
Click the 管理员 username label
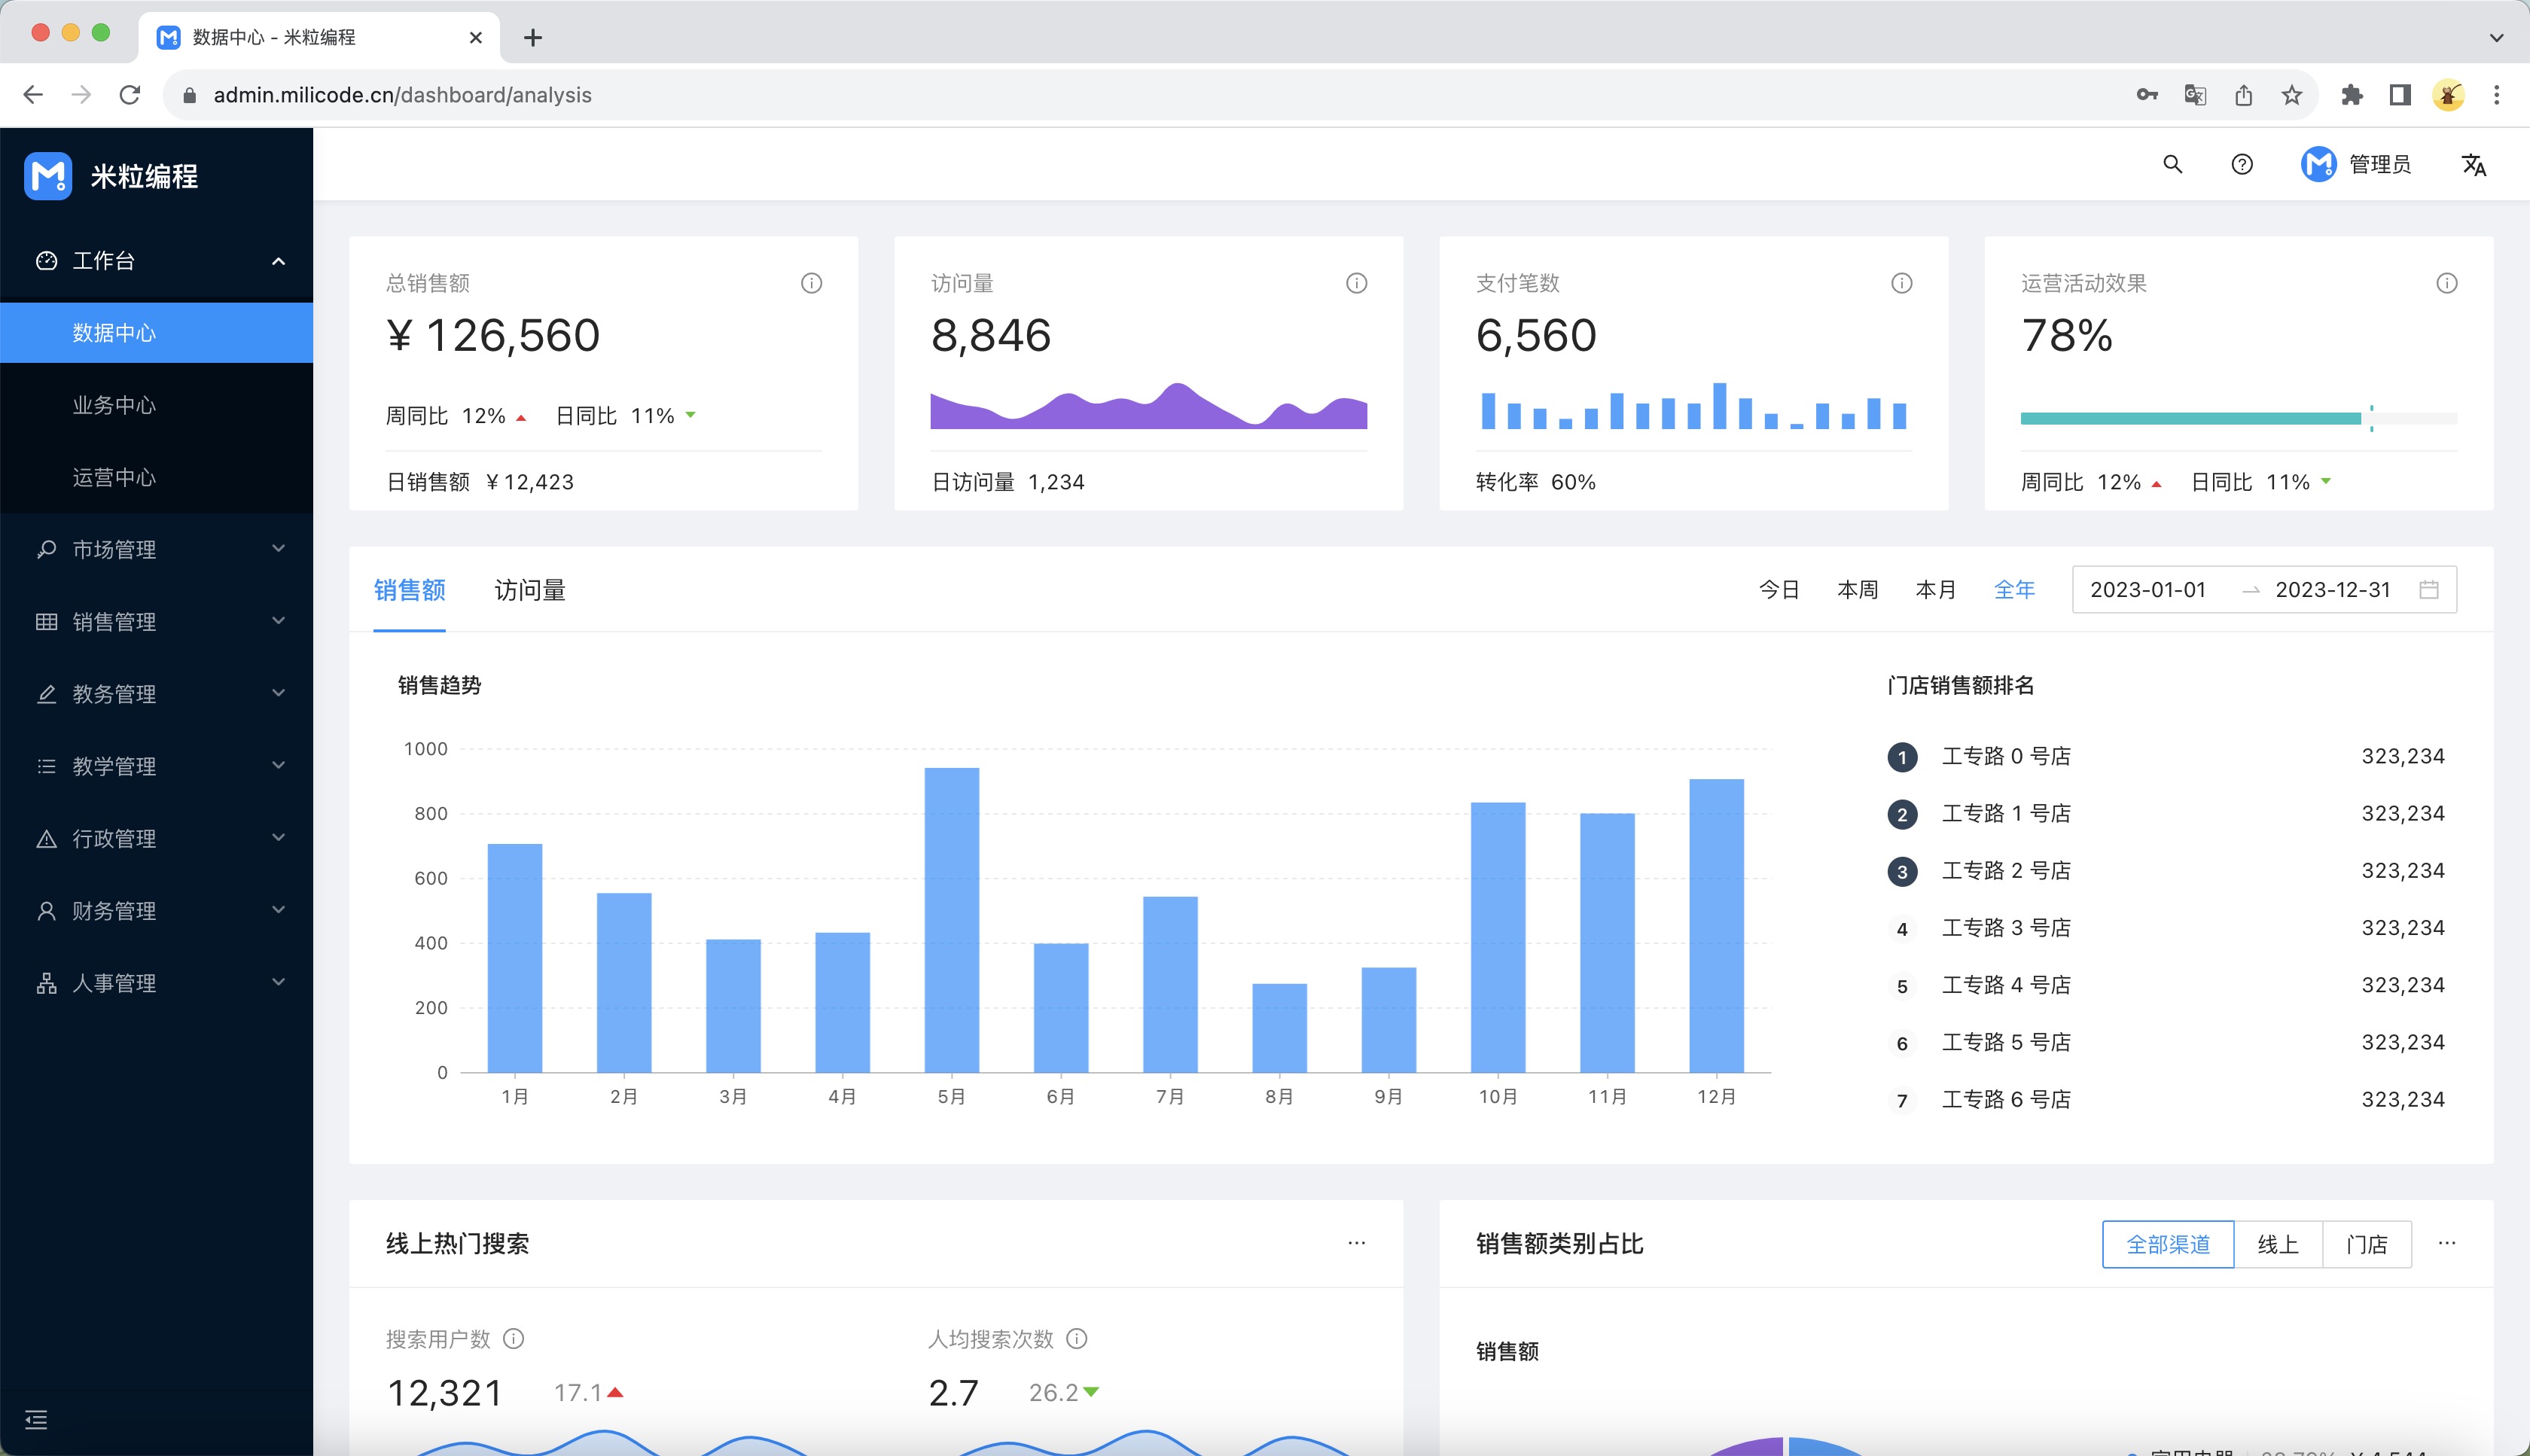[2380, 164]
